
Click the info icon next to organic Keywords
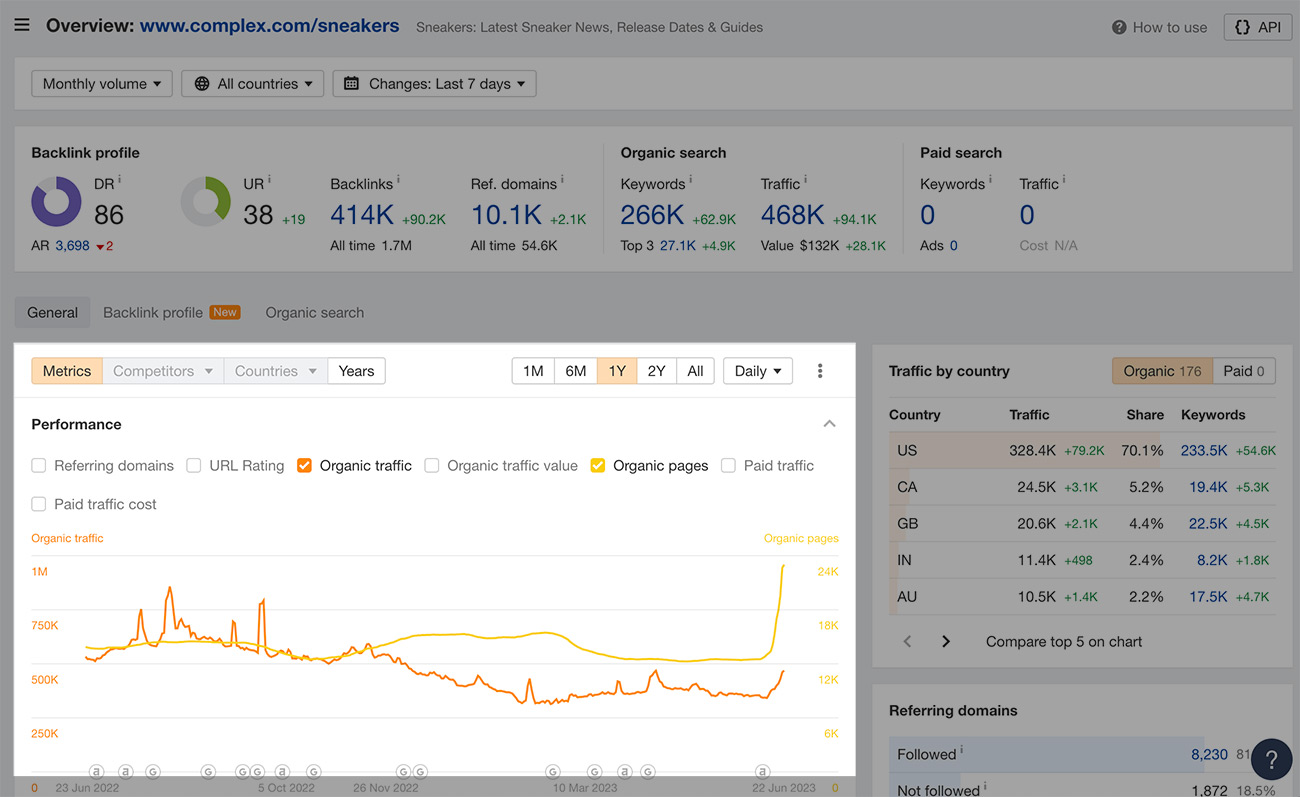(x=690, y=180)
